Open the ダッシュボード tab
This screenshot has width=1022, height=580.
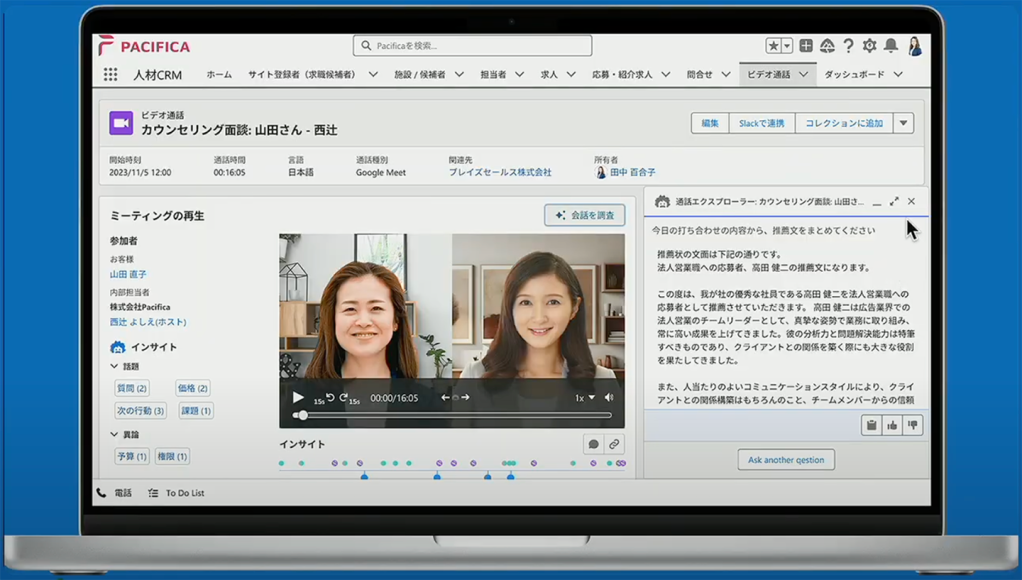[854, 75]
